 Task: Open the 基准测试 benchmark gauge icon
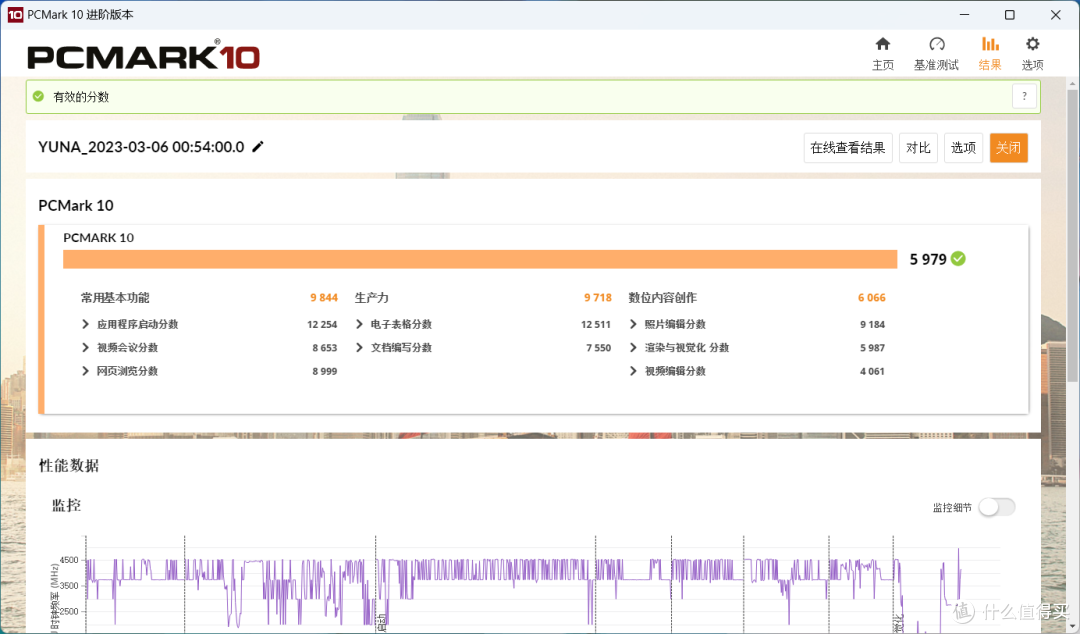936,45
